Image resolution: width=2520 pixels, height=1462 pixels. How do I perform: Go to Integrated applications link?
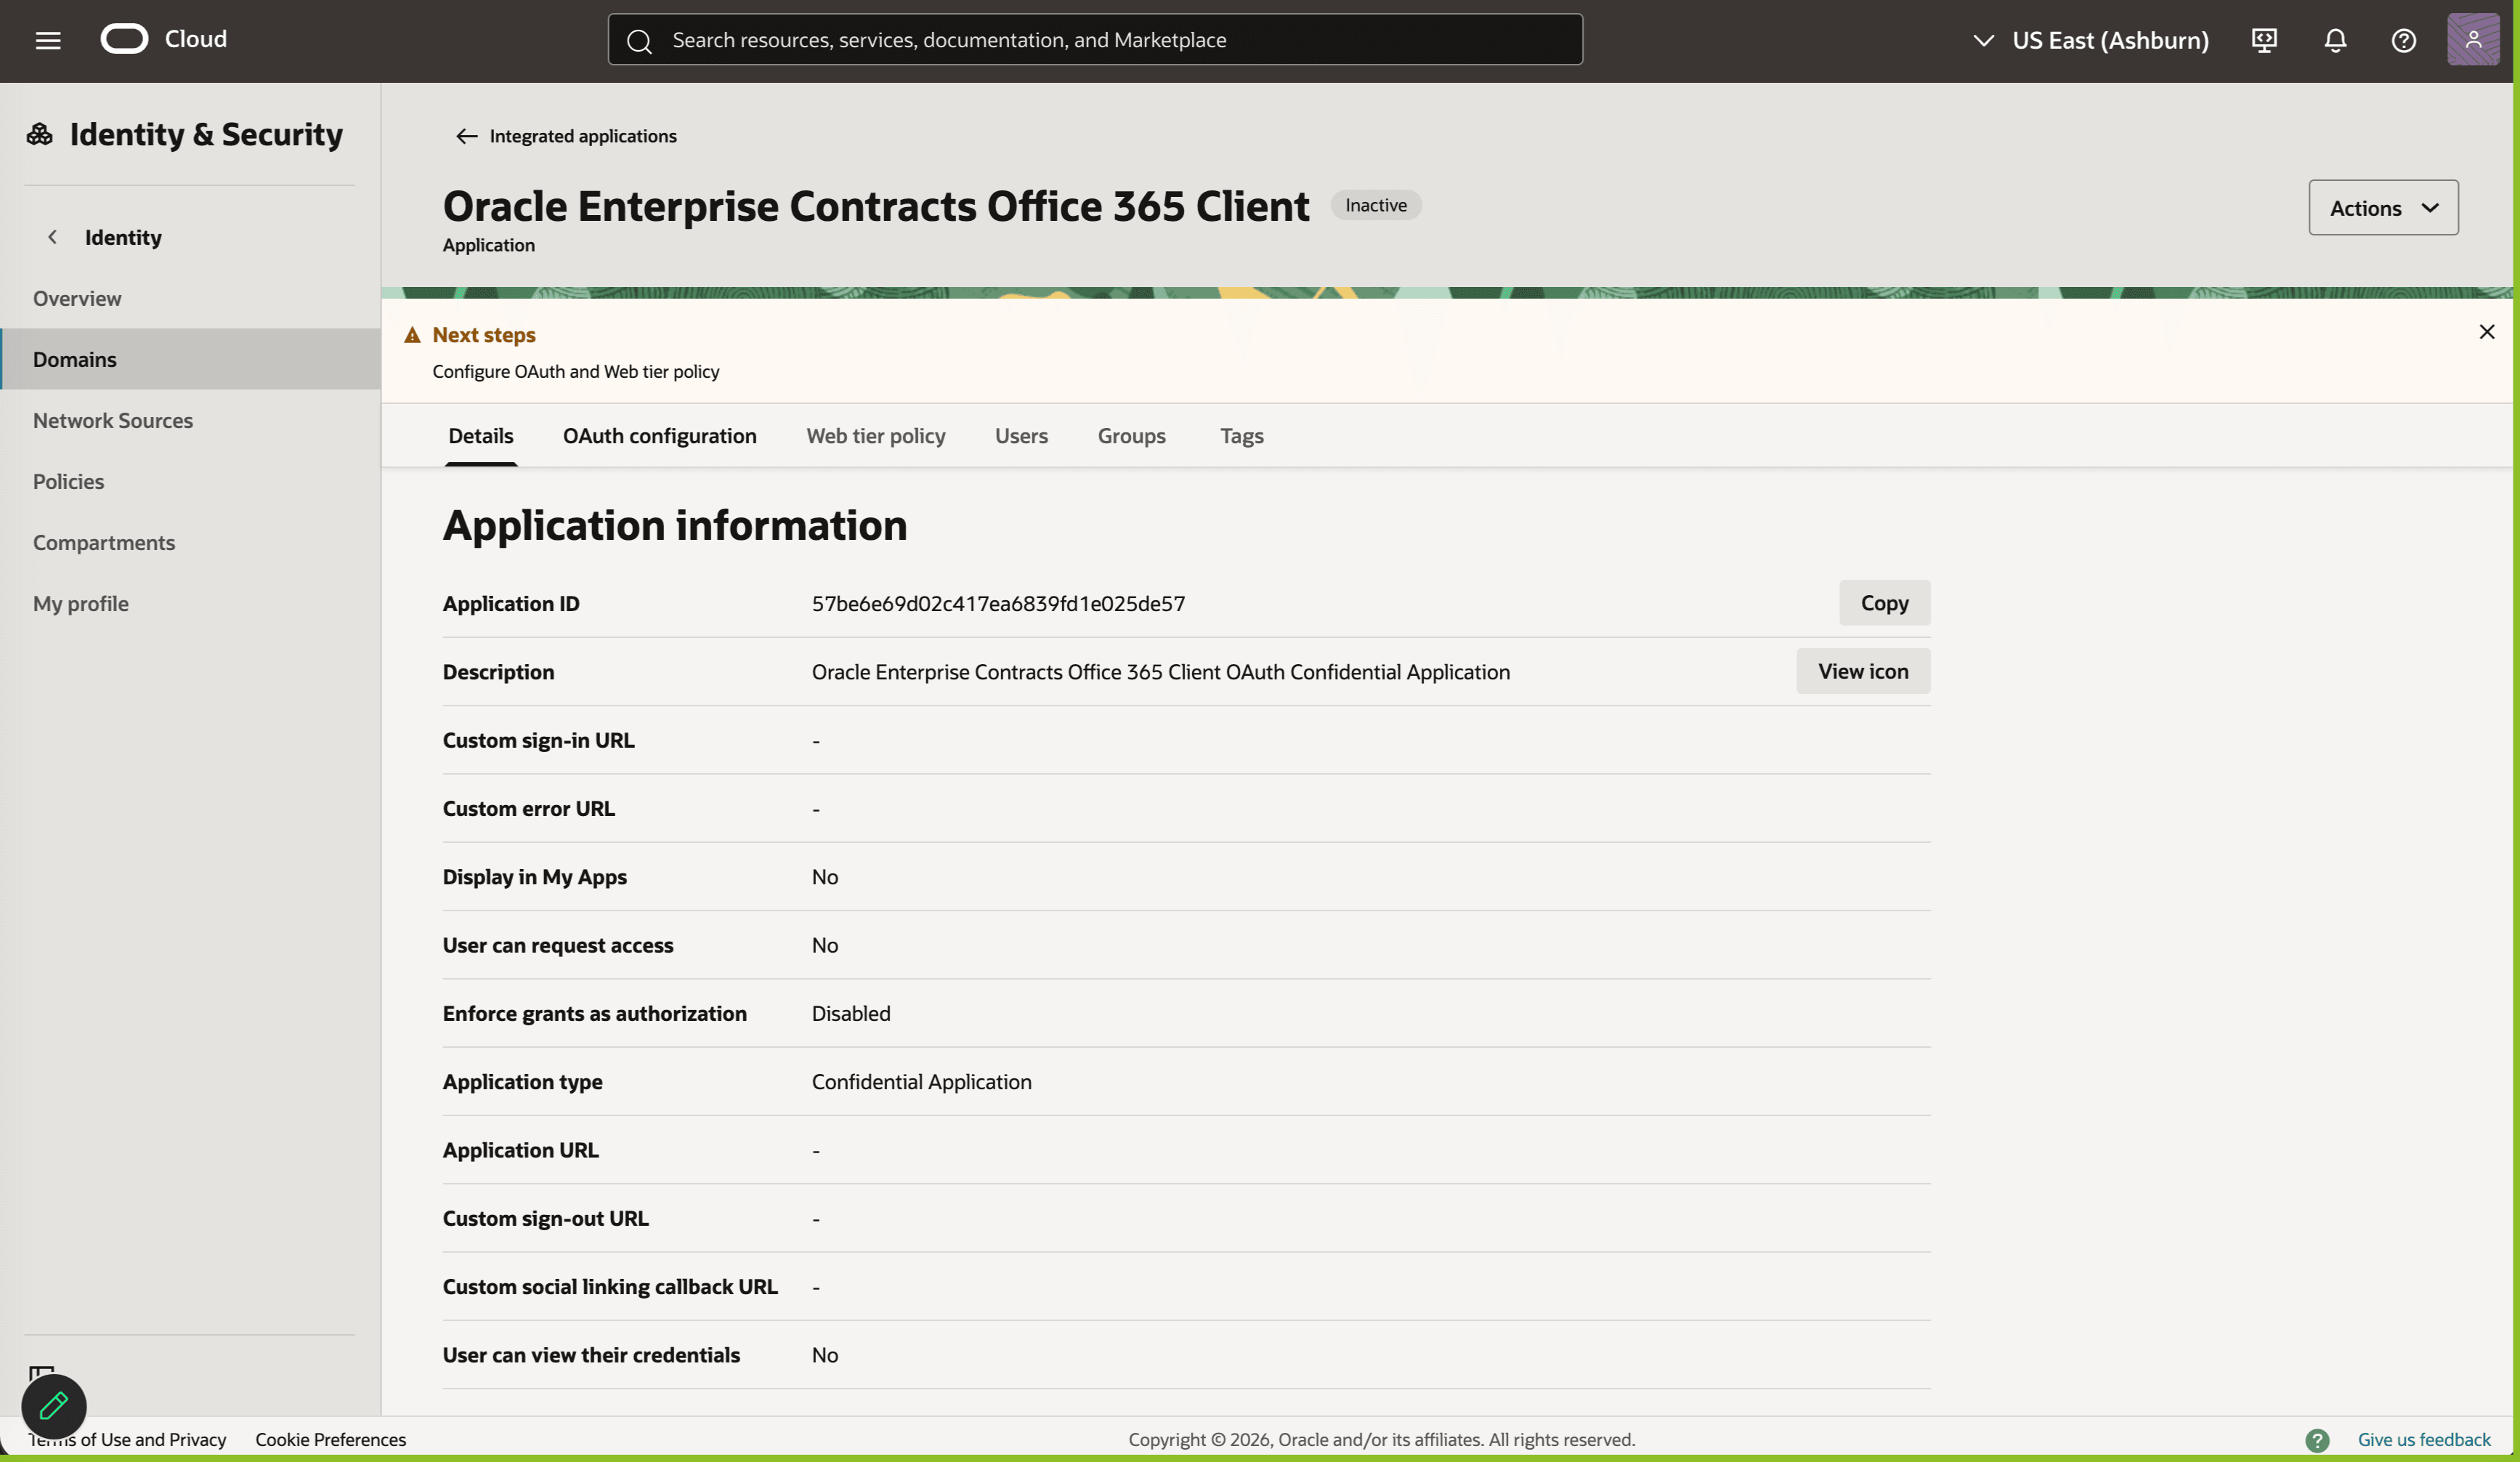583,136
